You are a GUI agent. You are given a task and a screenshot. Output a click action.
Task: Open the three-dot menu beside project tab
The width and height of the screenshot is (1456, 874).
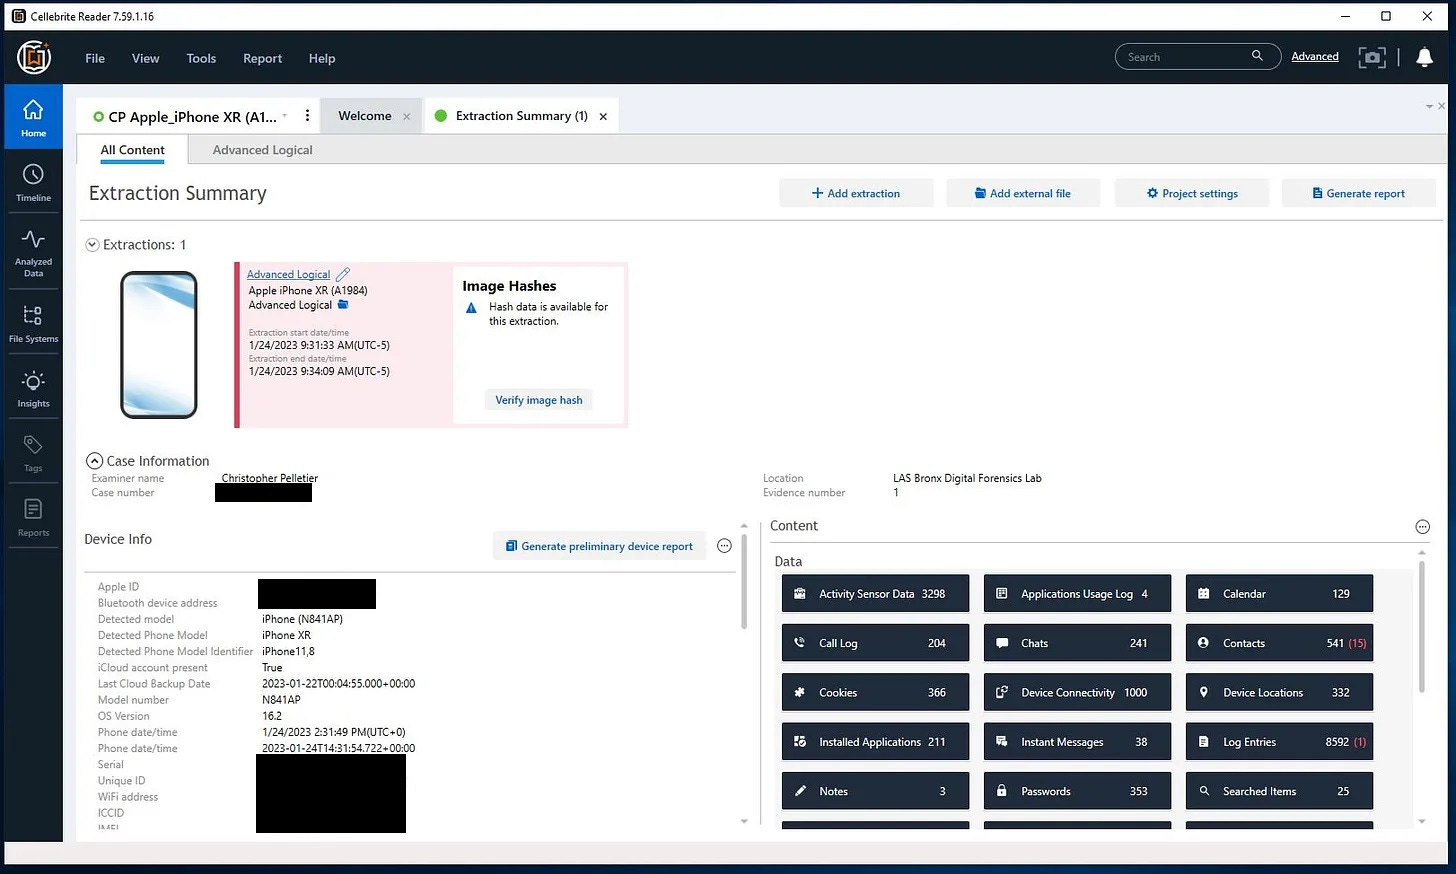[x=307, y=116]
